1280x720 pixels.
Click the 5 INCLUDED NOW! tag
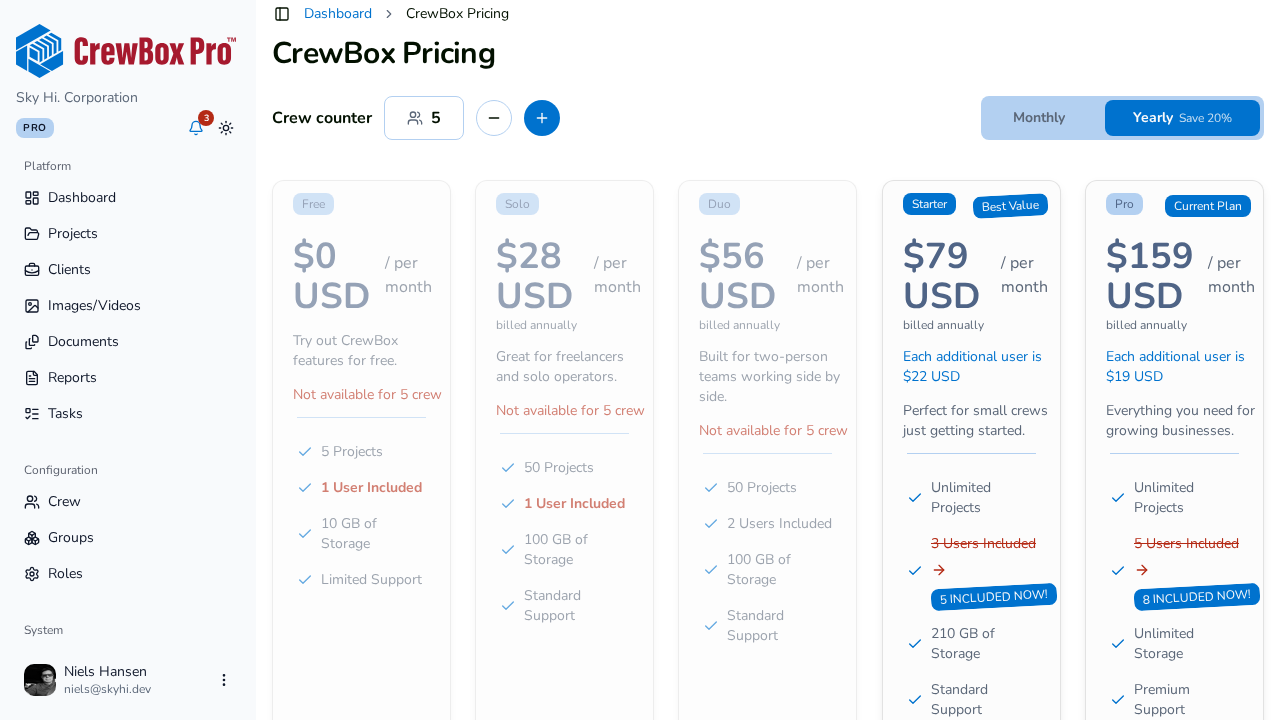coord(994,597)
